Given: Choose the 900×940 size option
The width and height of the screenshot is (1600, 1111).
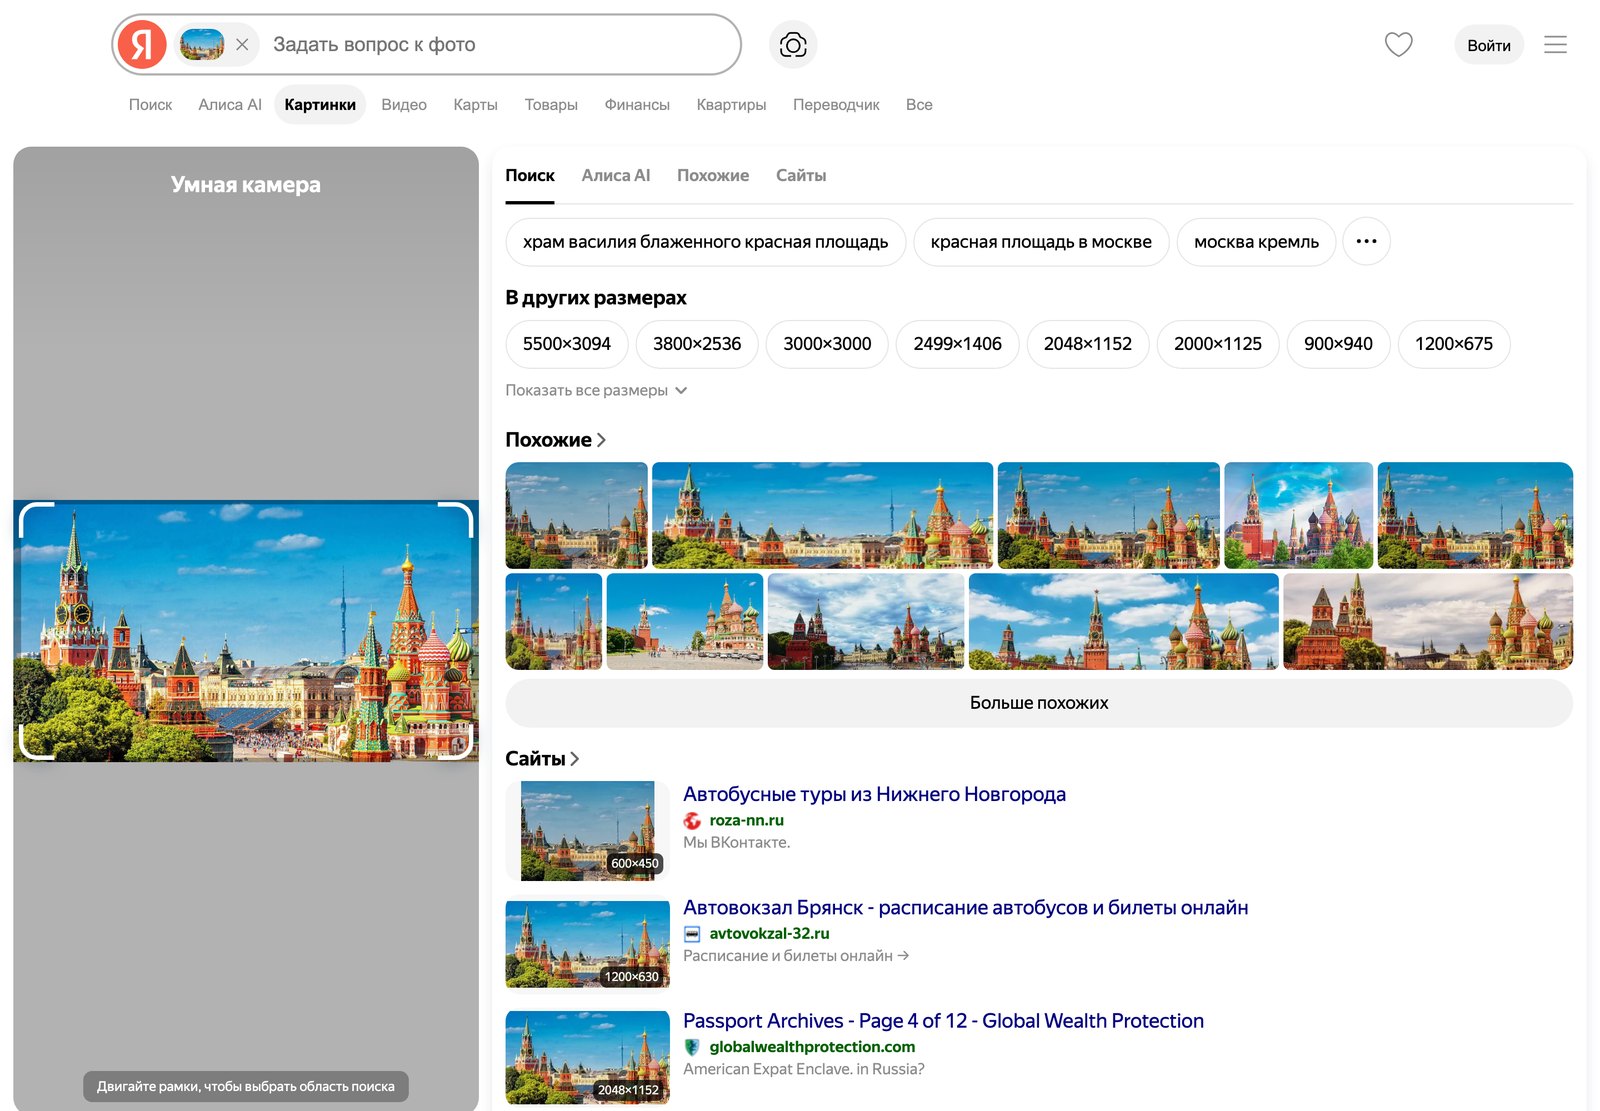Looking at the screenshot, I should 1338,344.
